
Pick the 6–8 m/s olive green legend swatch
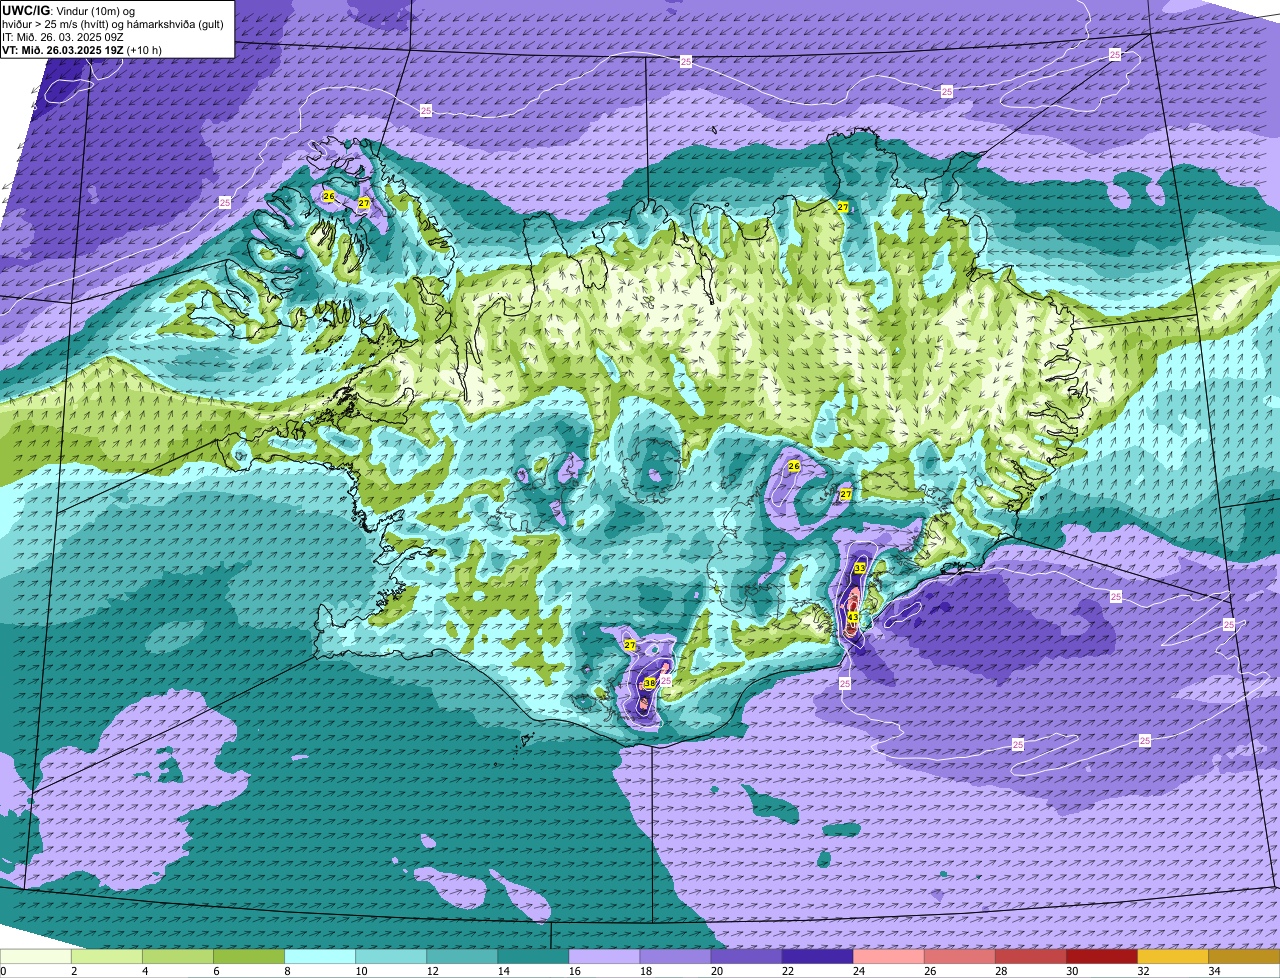click(x=249, y=956)
